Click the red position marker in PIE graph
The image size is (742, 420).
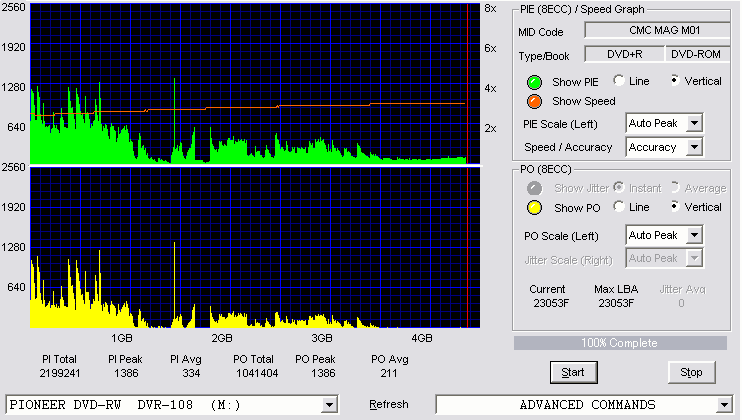coord(468,84)
